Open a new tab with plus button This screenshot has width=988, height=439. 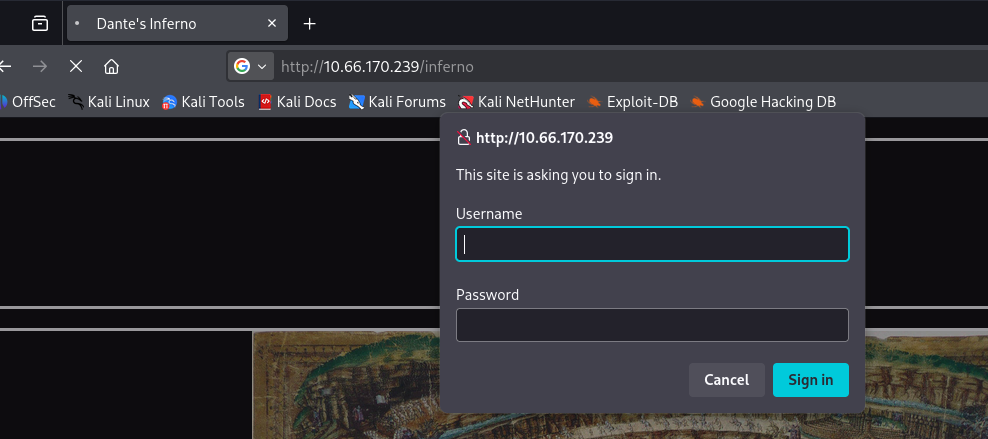[310, 23]
